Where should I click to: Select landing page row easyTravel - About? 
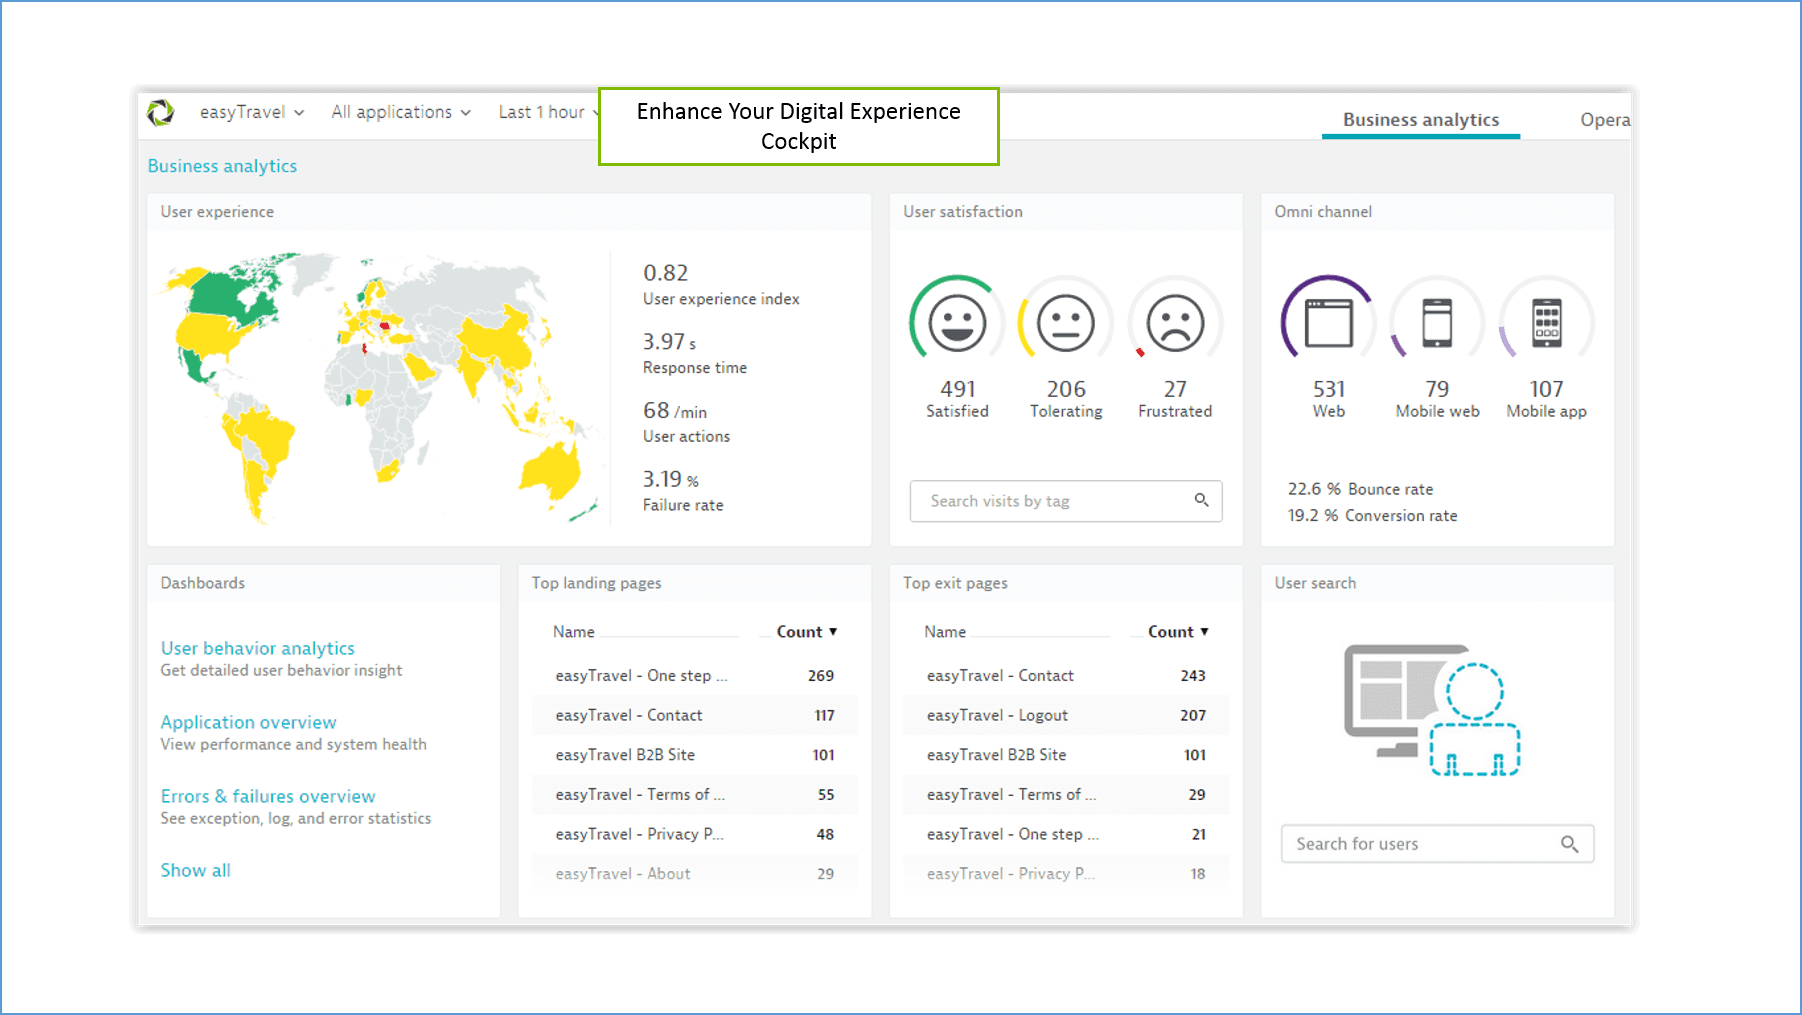click(695, 873)
